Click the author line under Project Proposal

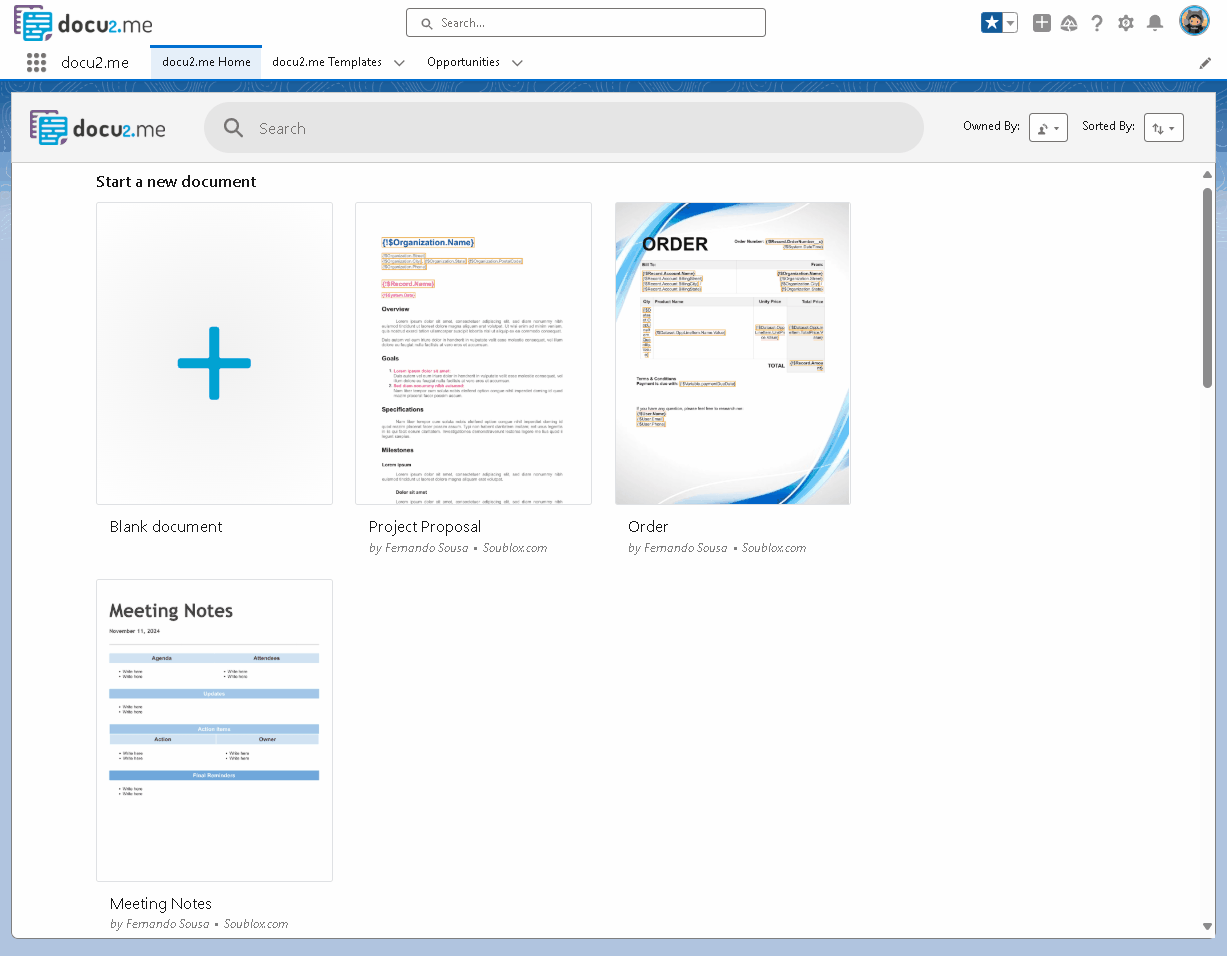[x=458, y=548]
